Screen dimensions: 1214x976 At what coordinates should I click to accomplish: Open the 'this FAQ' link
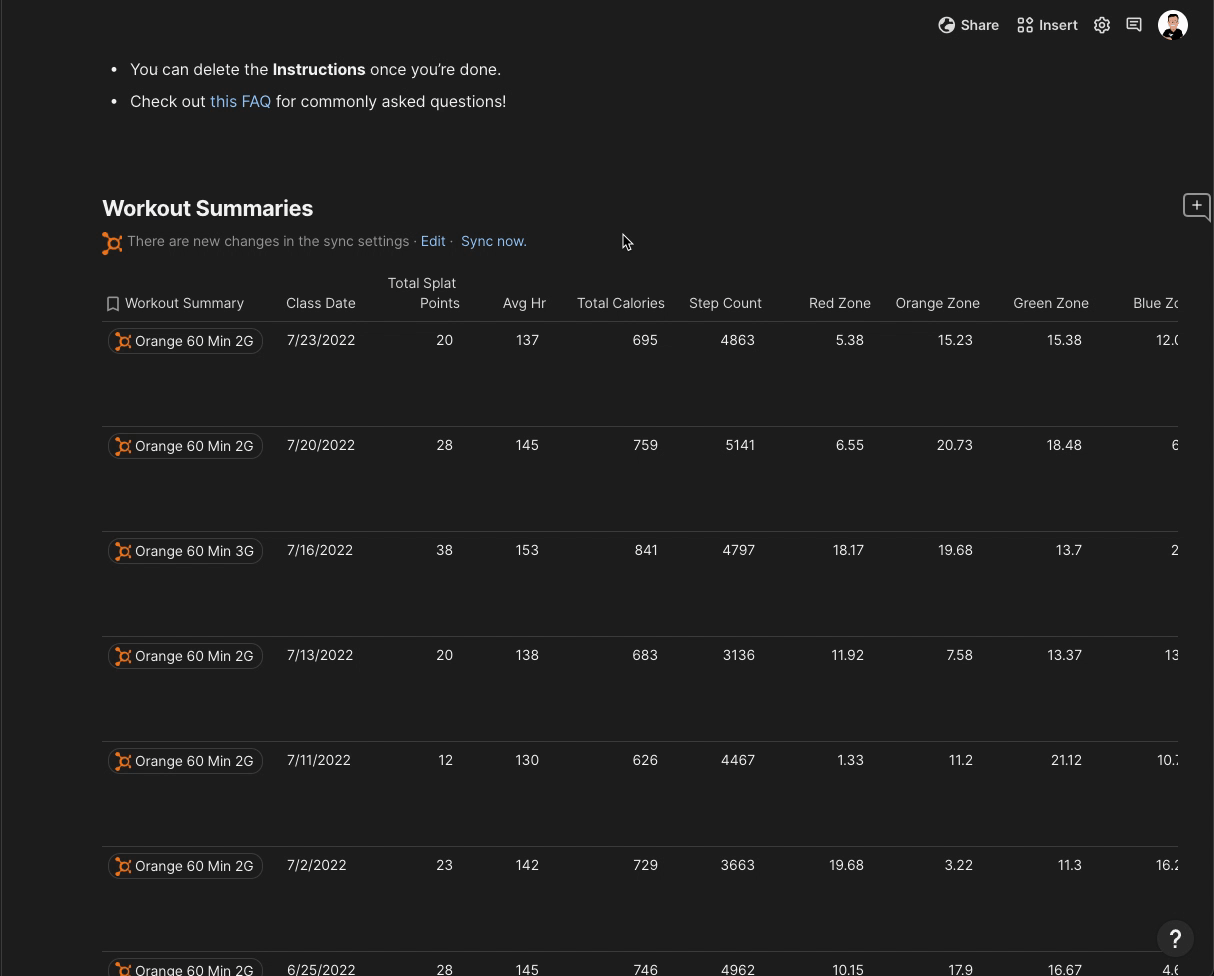coord(240,101)
